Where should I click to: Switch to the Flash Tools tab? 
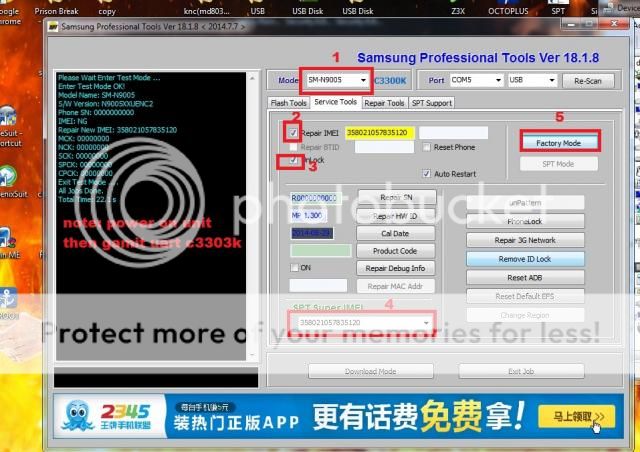[288, 102]
